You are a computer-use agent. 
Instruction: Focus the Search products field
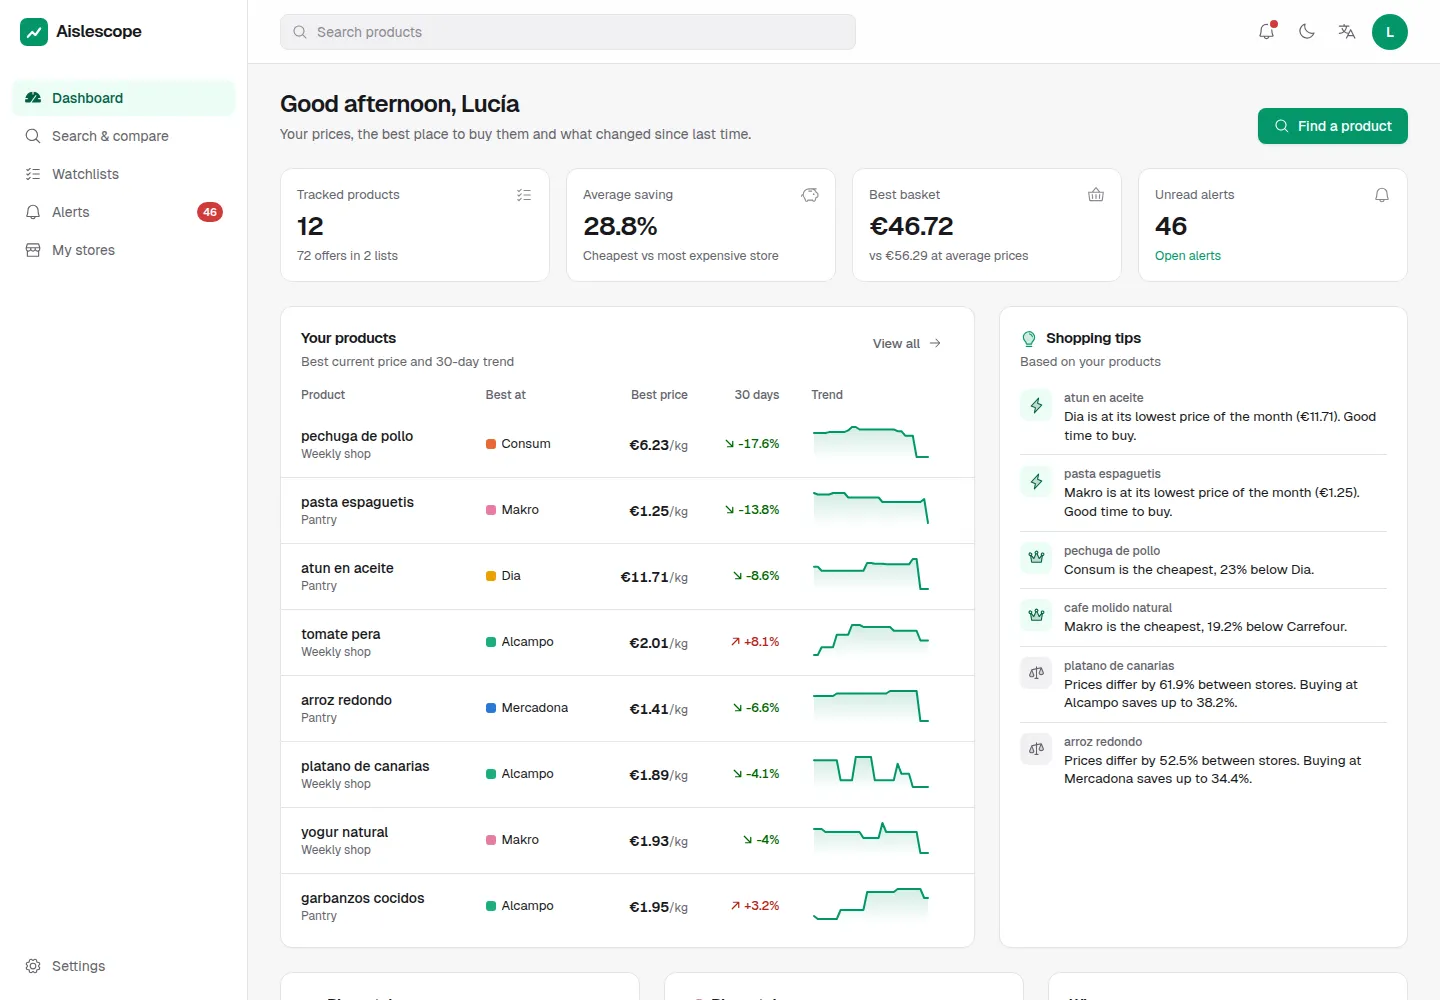click(x=568, y=32)
